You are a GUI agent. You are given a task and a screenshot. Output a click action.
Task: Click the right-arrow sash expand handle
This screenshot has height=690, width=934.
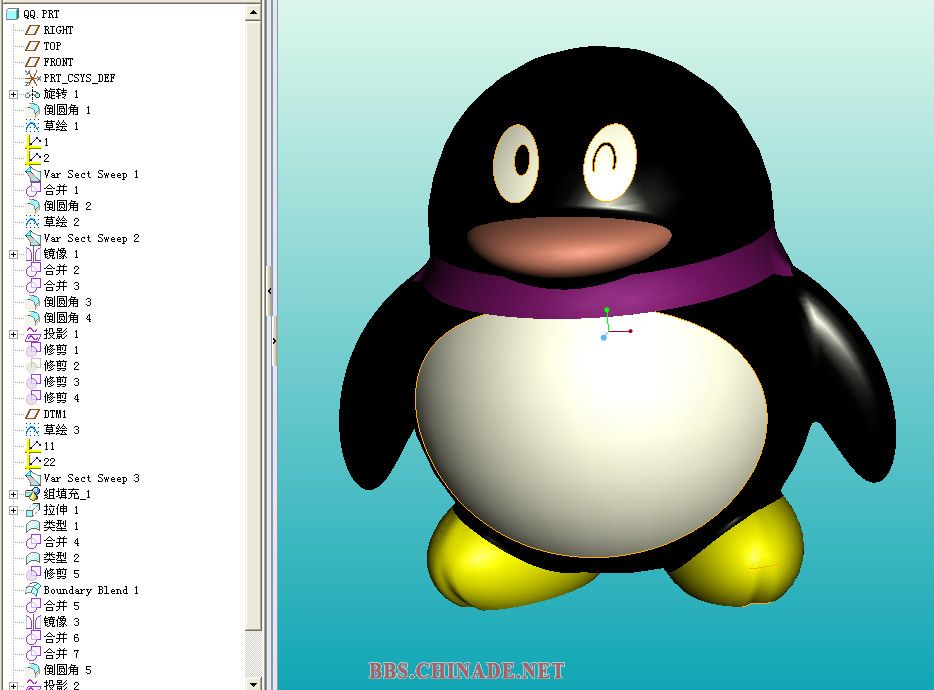pos(275,341)
